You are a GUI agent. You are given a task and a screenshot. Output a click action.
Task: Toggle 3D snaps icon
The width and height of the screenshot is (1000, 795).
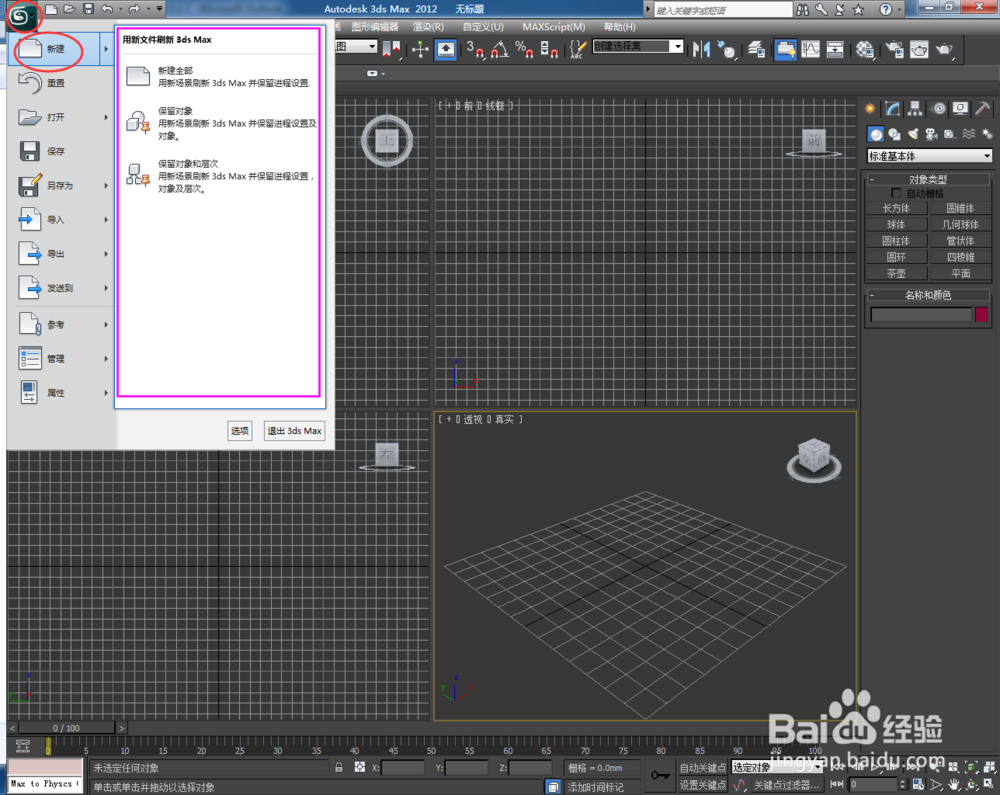474,49
